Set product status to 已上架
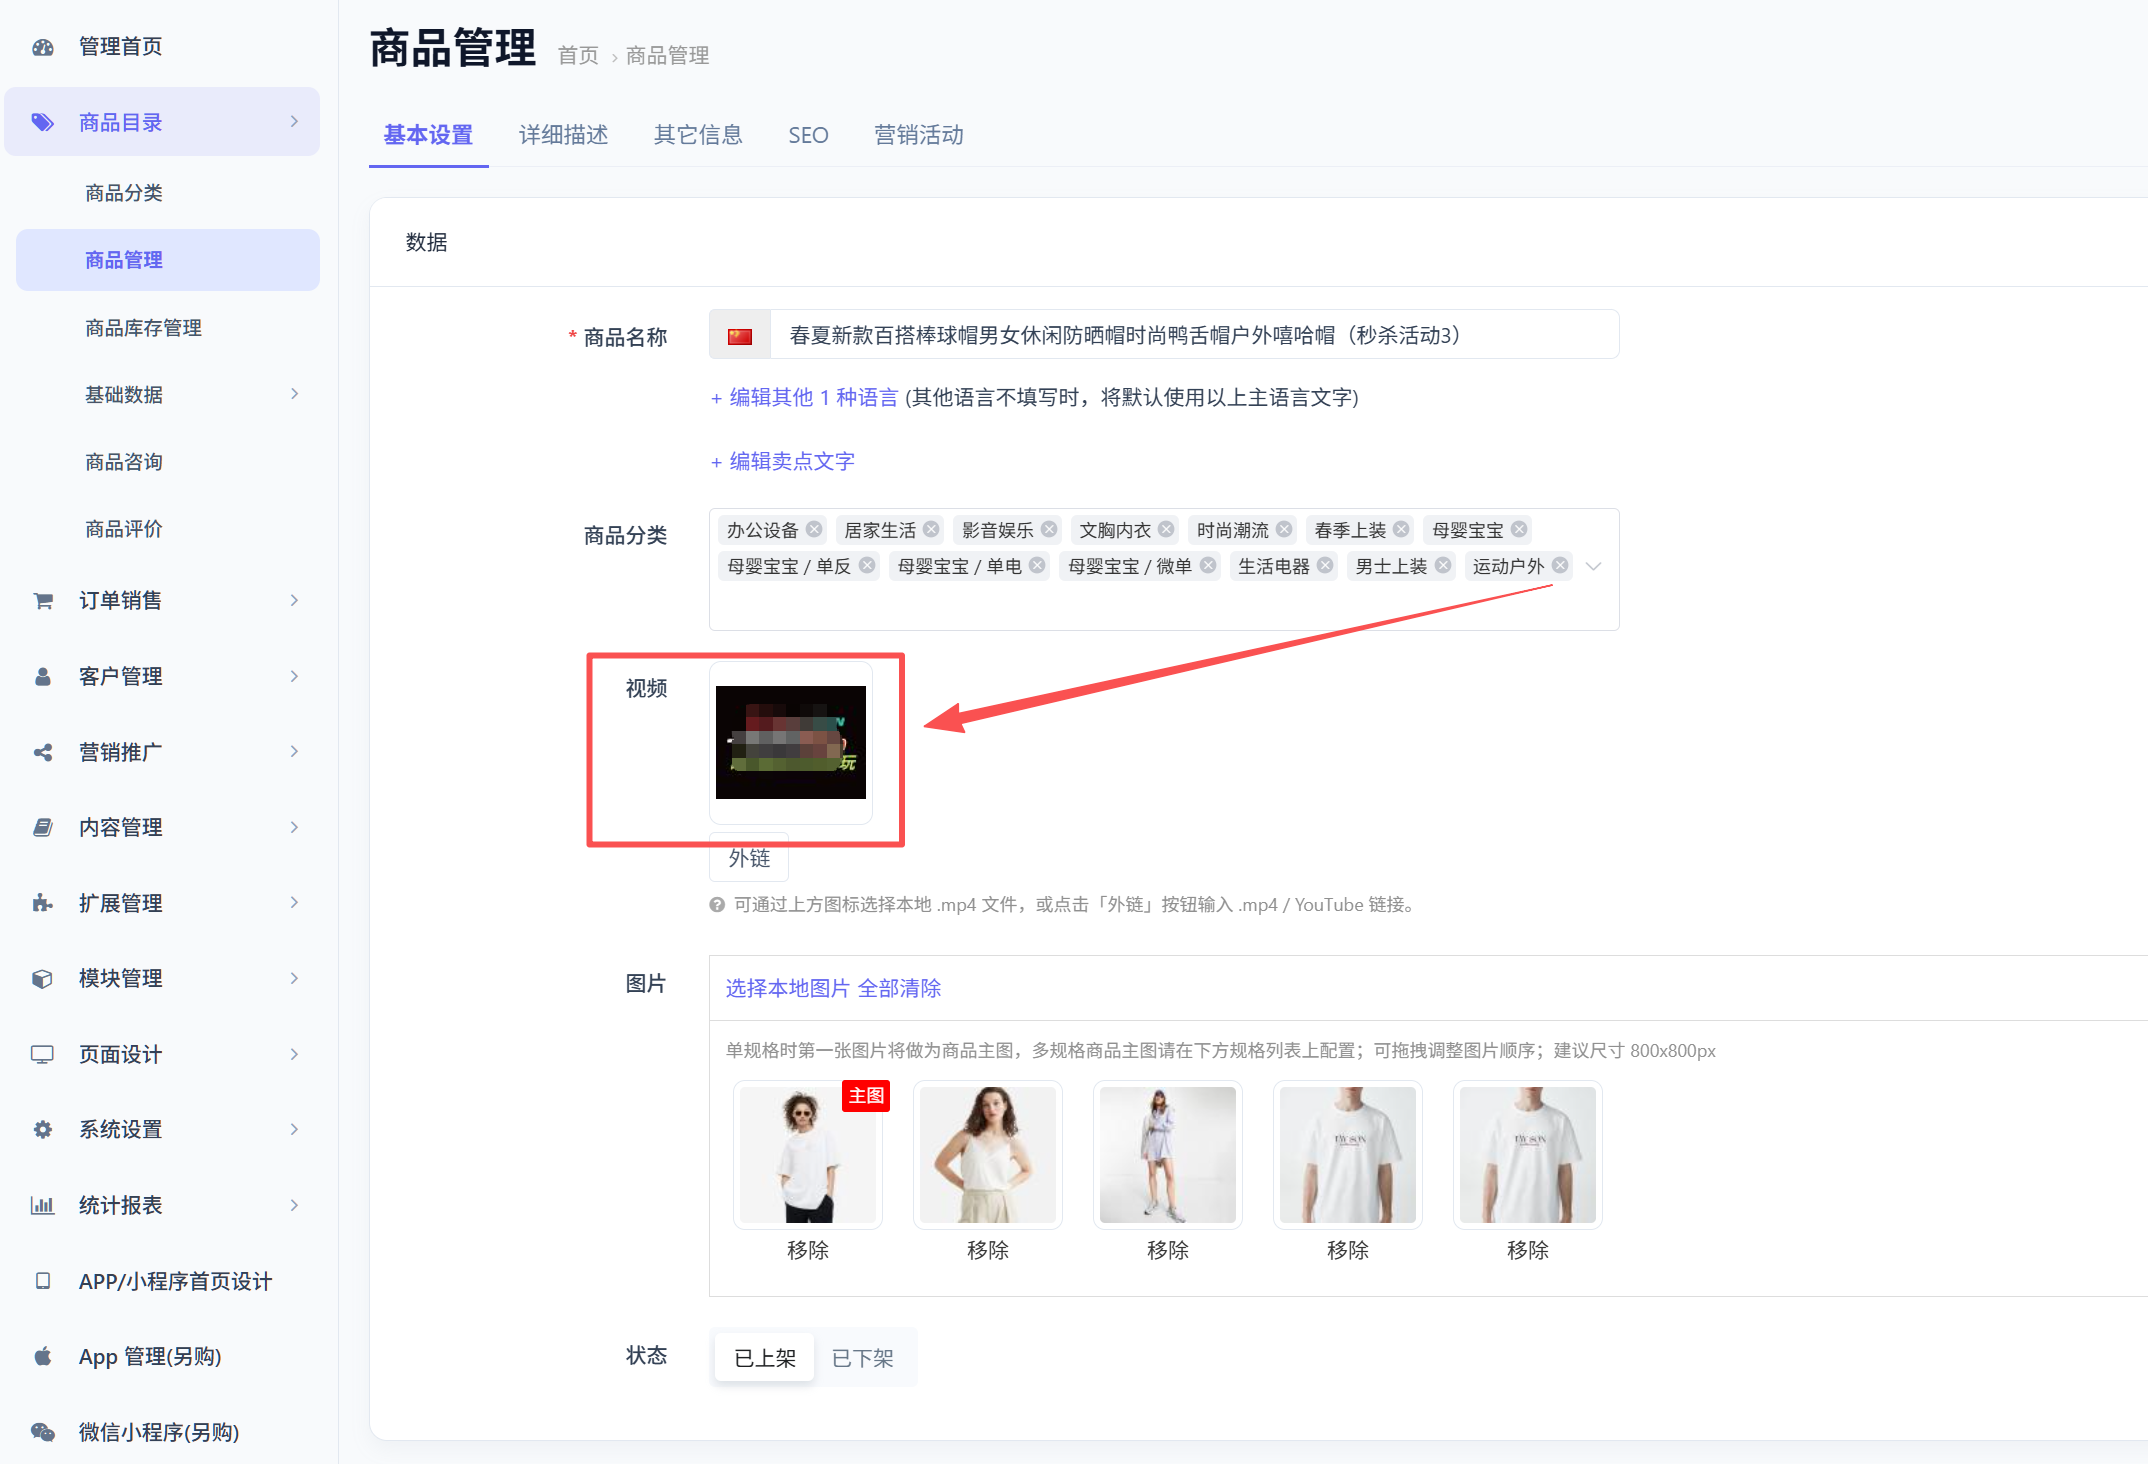Screen dimensions: 2148x1464 tap(765, 1358)
